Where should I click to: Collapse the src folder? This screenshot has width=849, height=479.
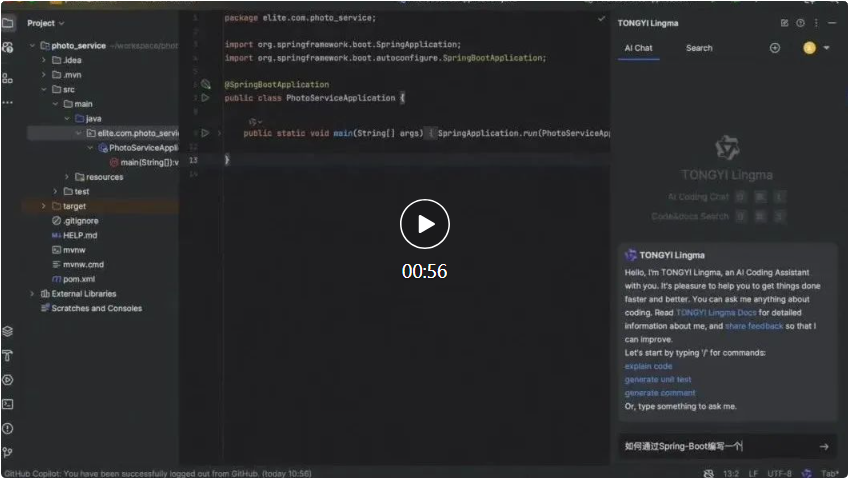[44, 89]
